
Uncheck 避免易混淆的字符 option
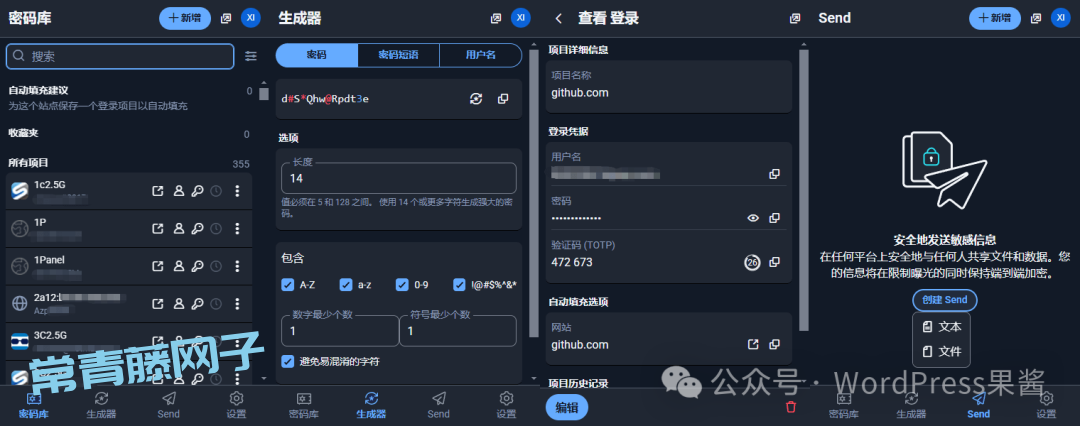pyautogui.click(x=288, y=361)
